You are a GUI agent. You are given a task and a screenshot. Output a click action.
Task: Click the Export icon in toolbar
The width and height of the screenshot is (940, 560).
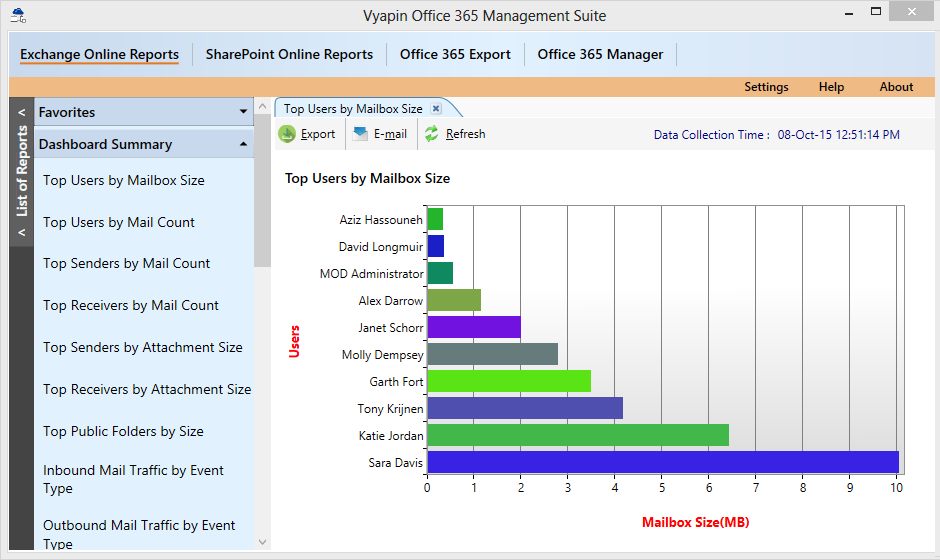pyautogui.click(x=287, y=134)
